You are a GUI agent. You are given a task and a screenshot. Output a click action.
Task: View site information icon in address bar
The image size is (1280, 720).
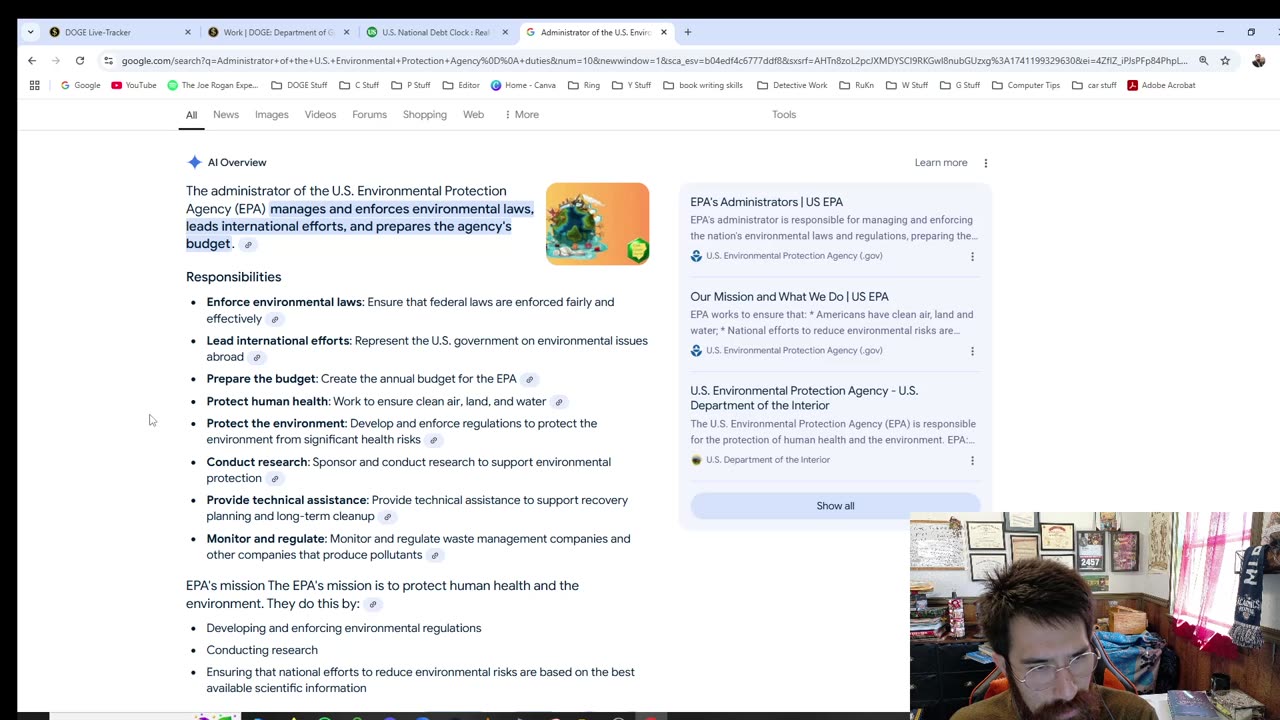tap(109, 60)
